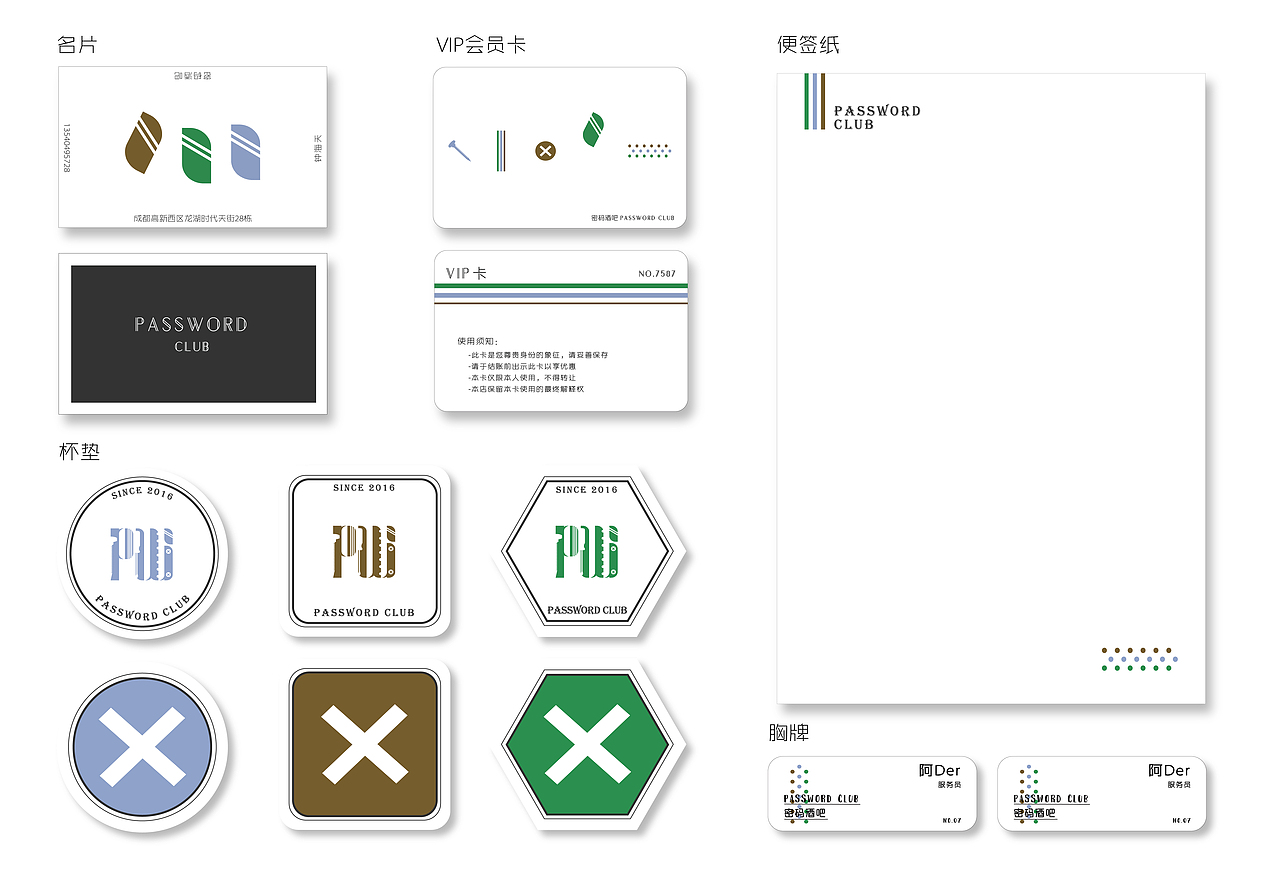Click the dark PASSWORD CLUB business card back
Viewport: 1280px width, 890px height.
[x=193, y=334]
